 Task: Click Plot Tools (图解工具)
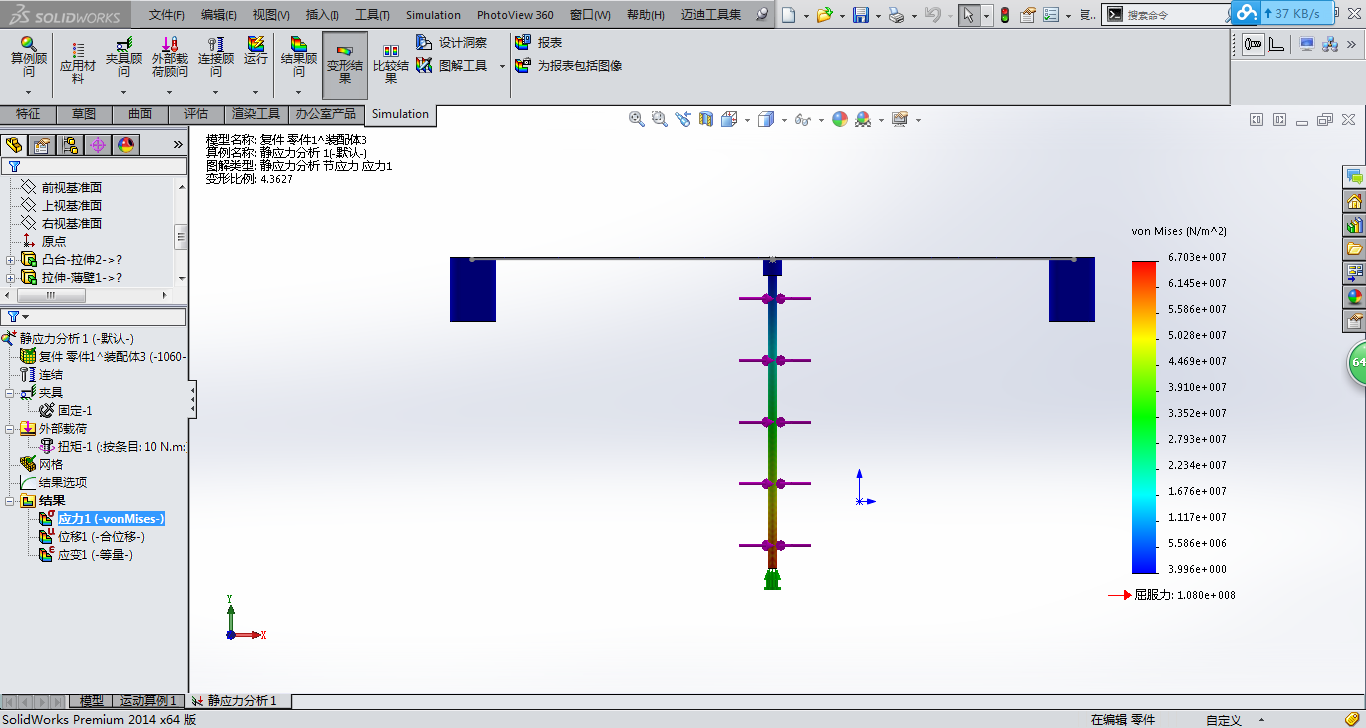point(451,65)
